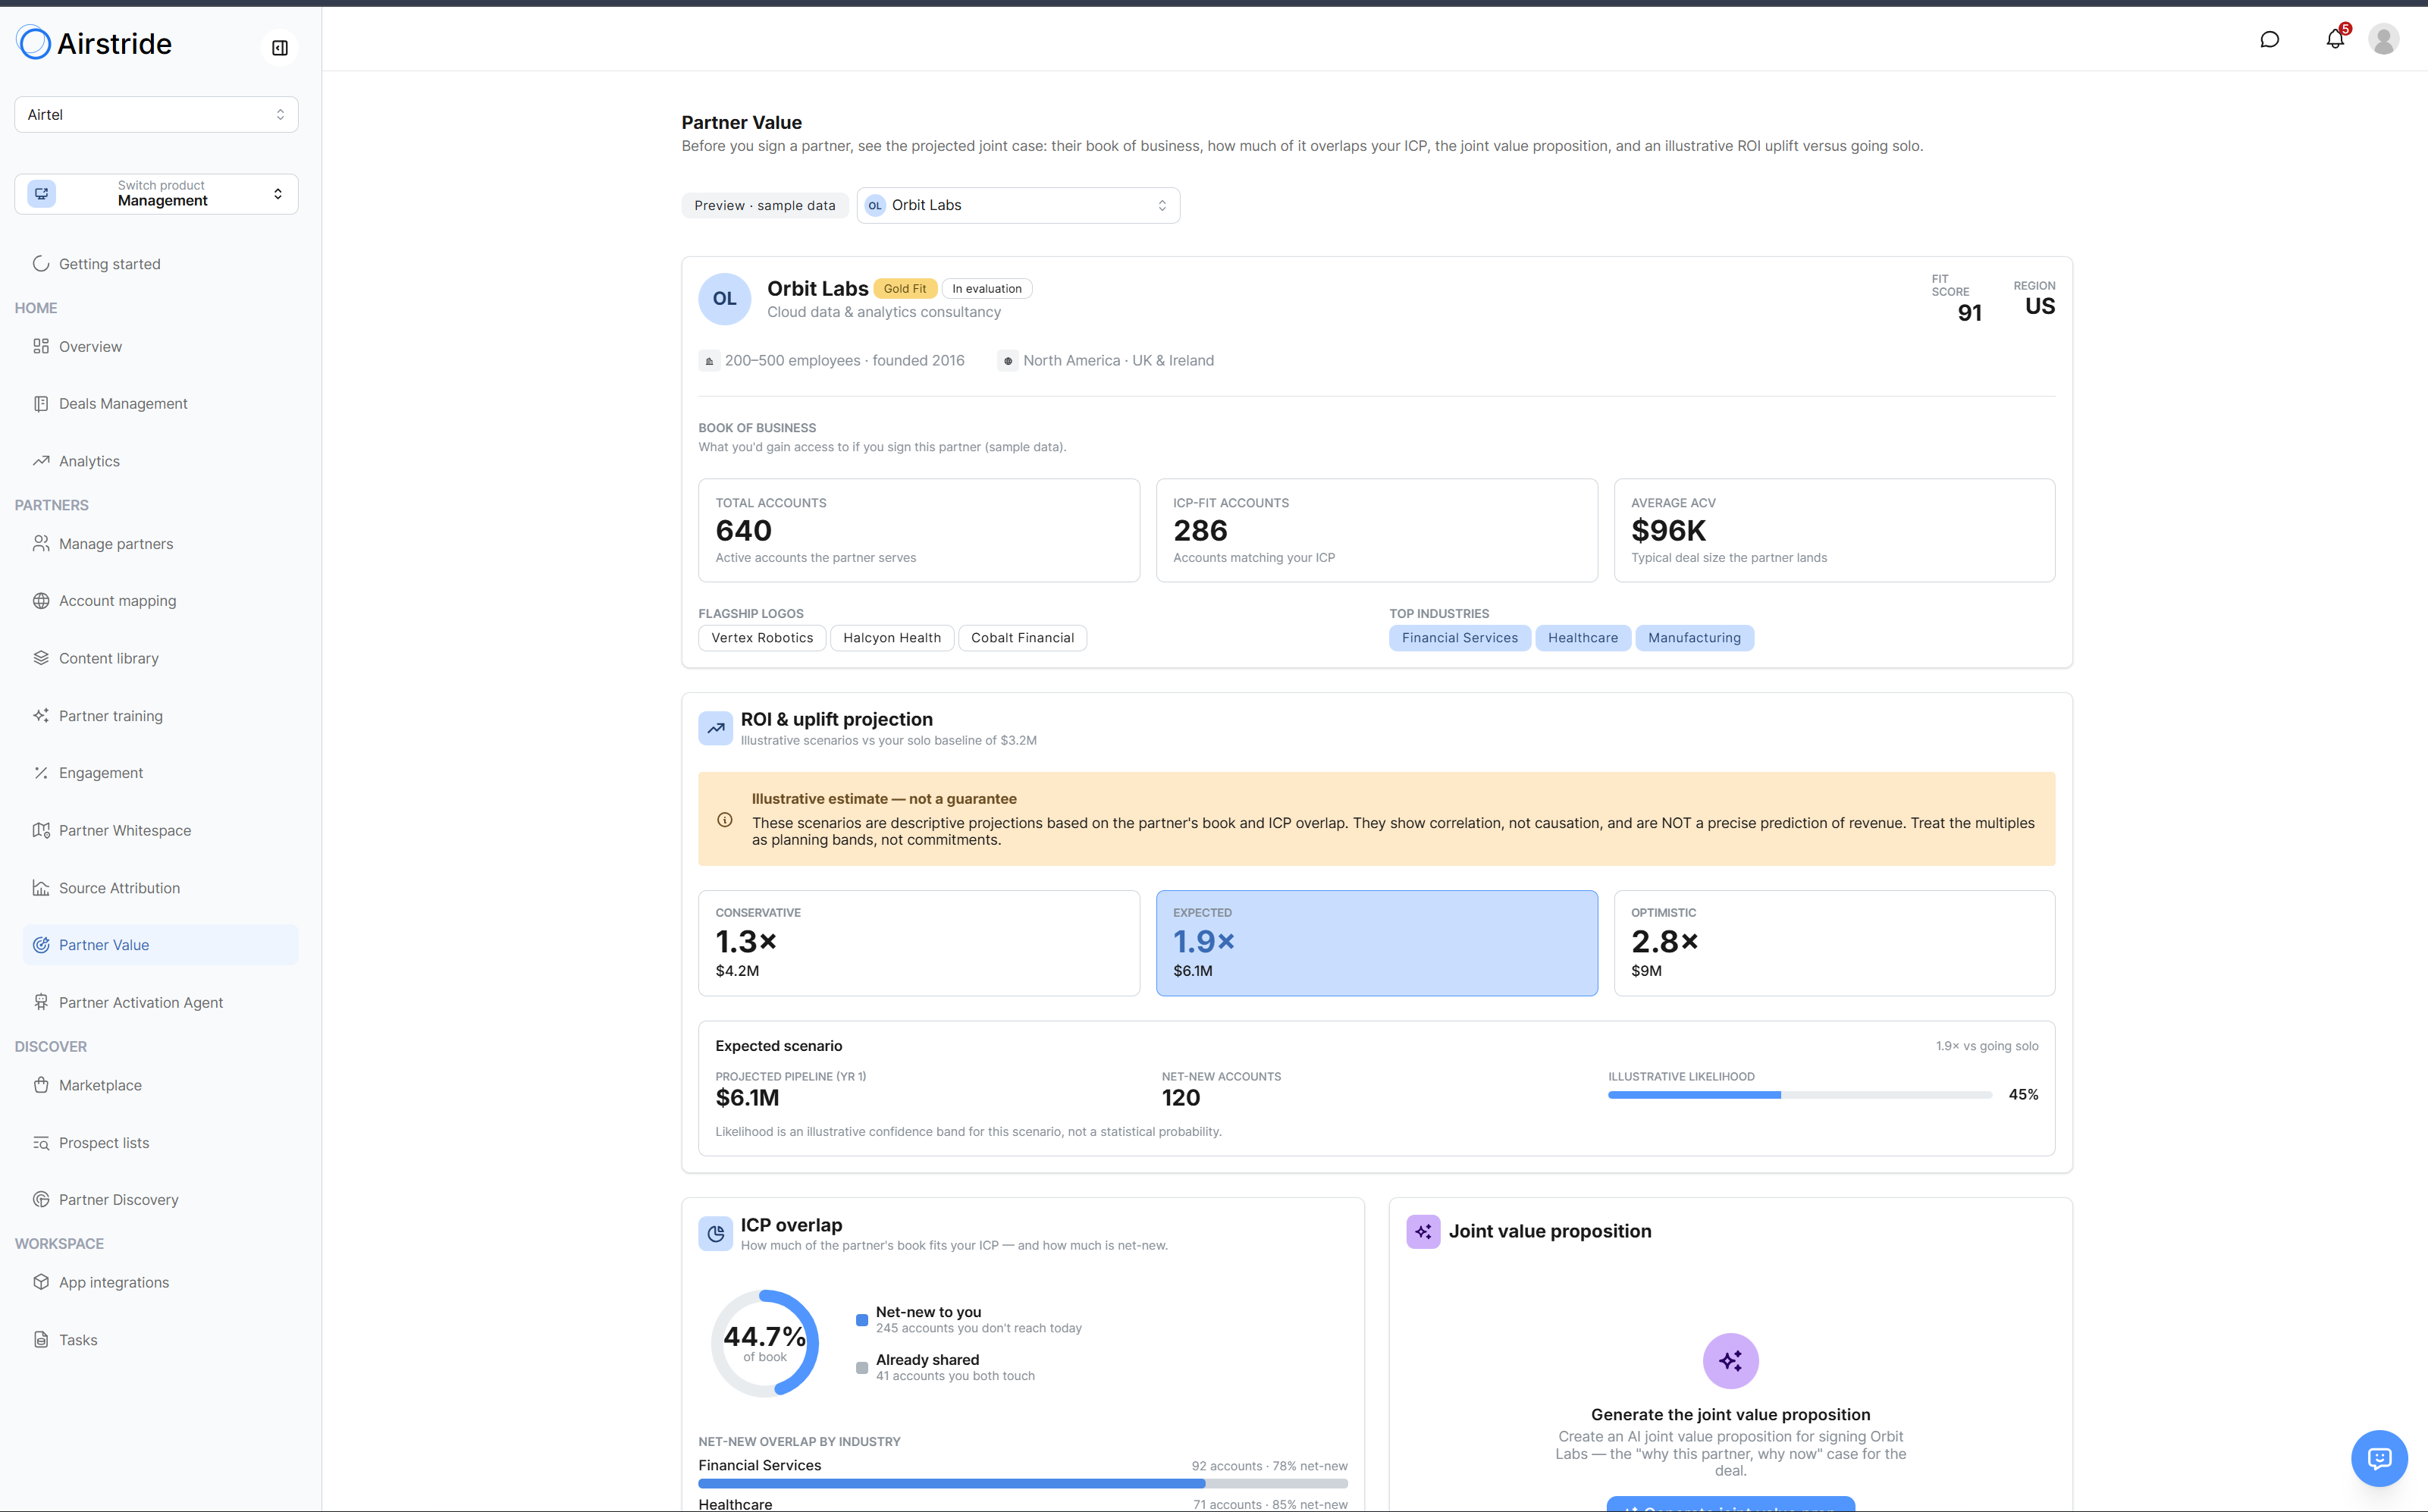Open the support chat widget
This screenshot has height=1512, width=2428.
(x=2379, y=1458)
